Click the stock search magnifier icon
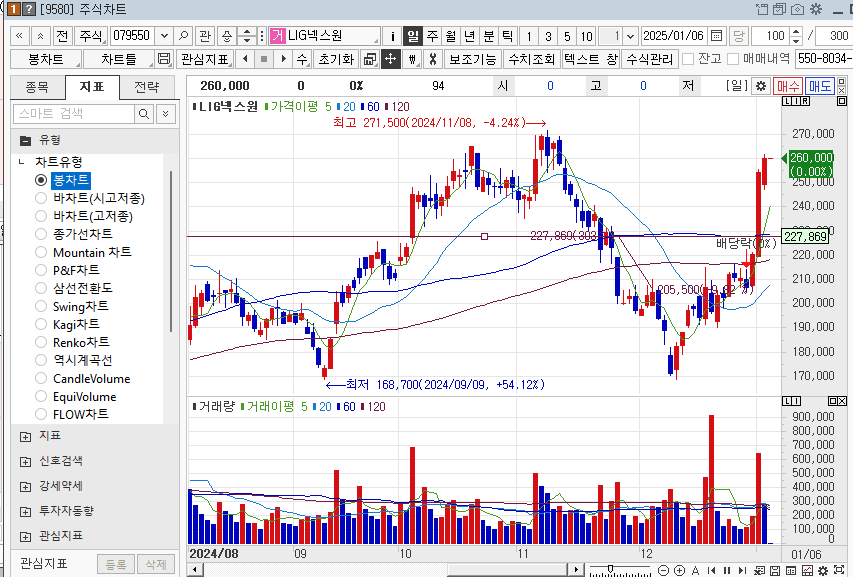Image resolution: width=853 pixels, height=577 pixels. pos(184,36)
